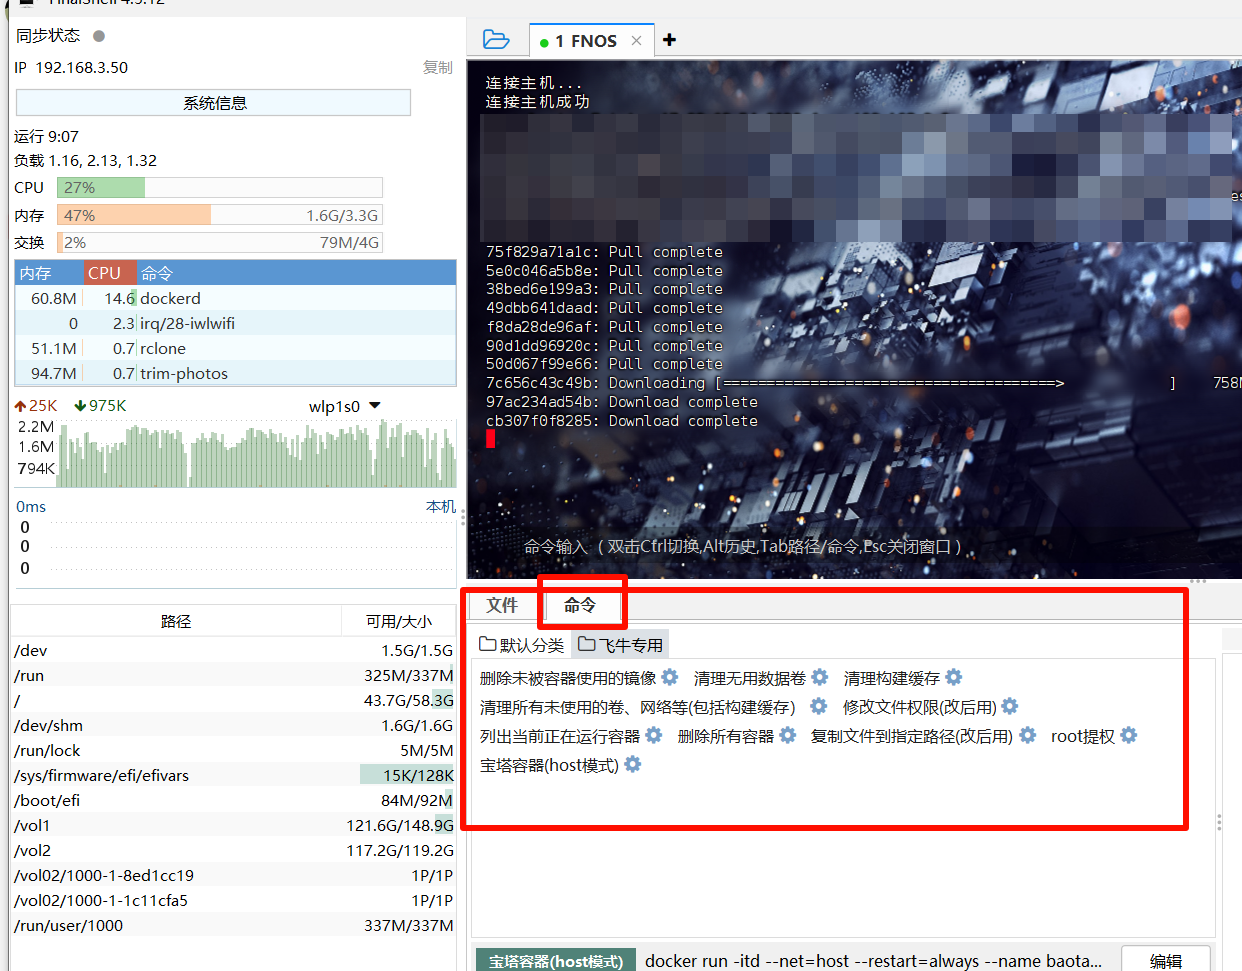The height and width of the screenshot is (971, 1242).
Task: Select the 默认分类 command folder
Action: 522,645
